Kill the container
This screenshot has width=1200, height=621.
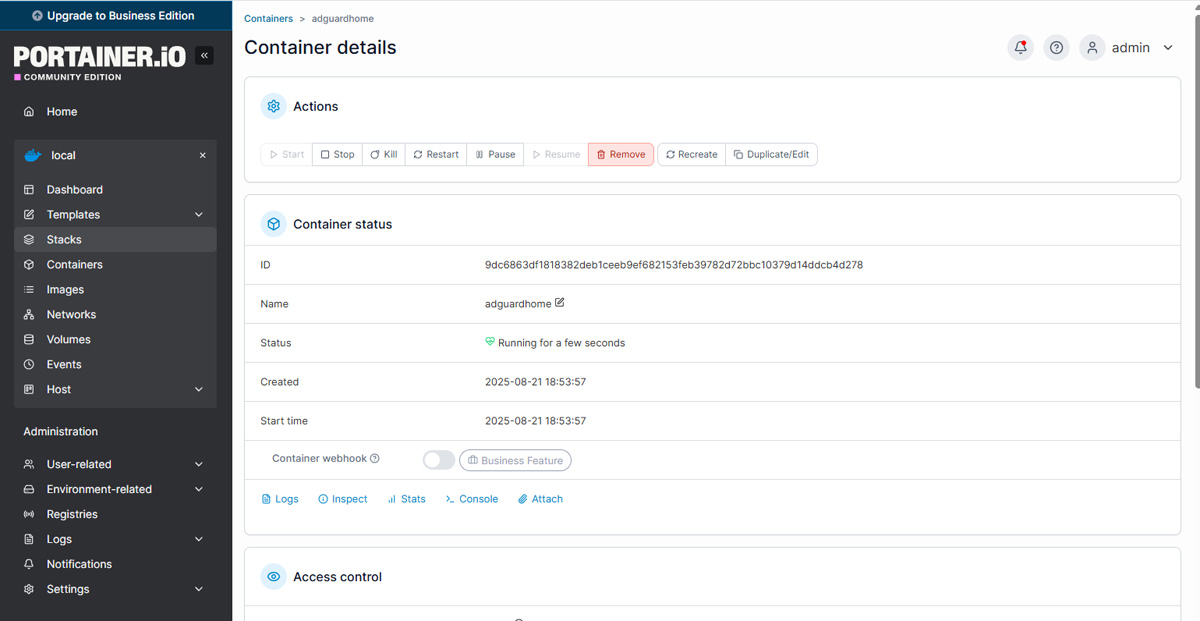(x=383, y=155)
